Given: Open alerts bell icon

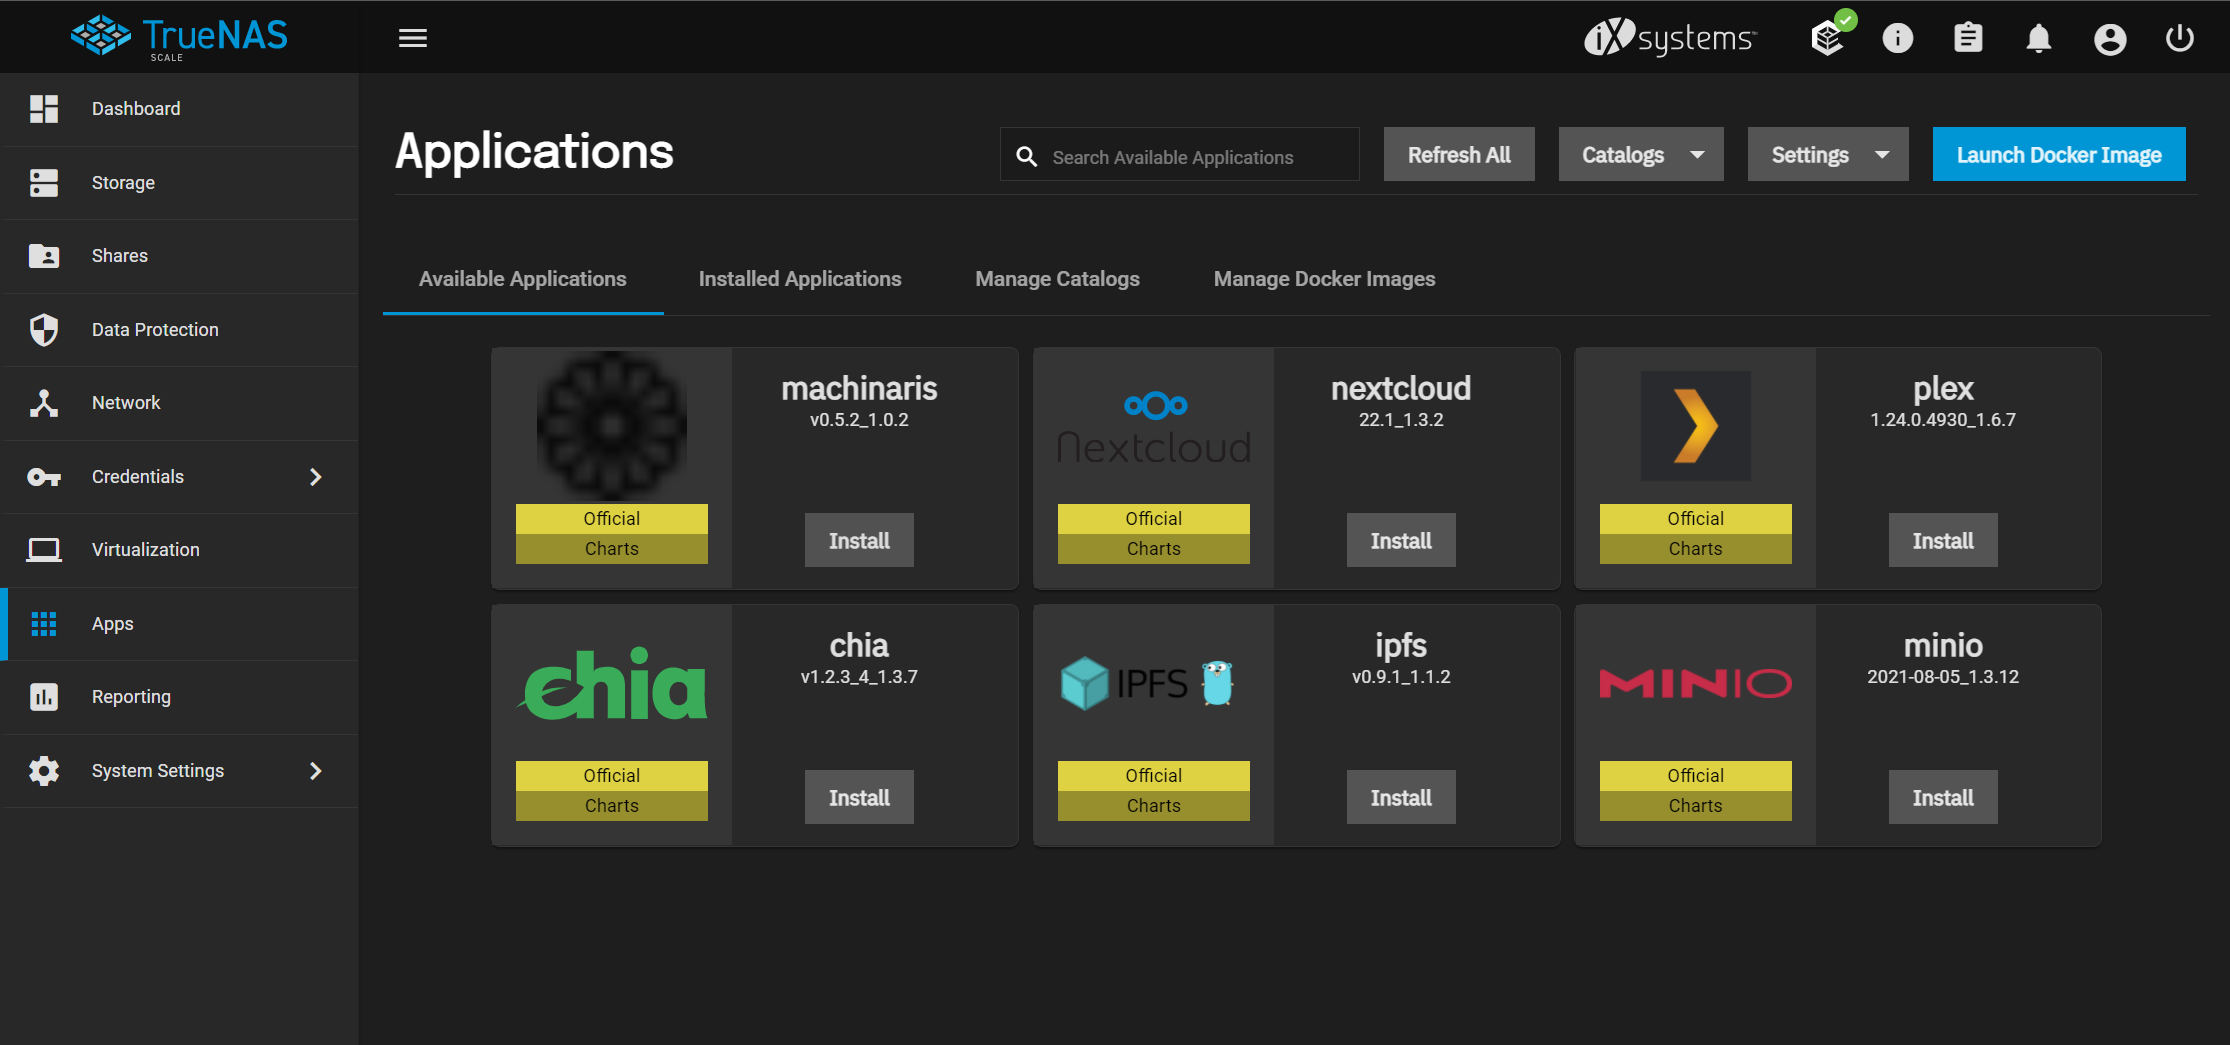Looking at the screenshot, I should (x=2039, y=39).
